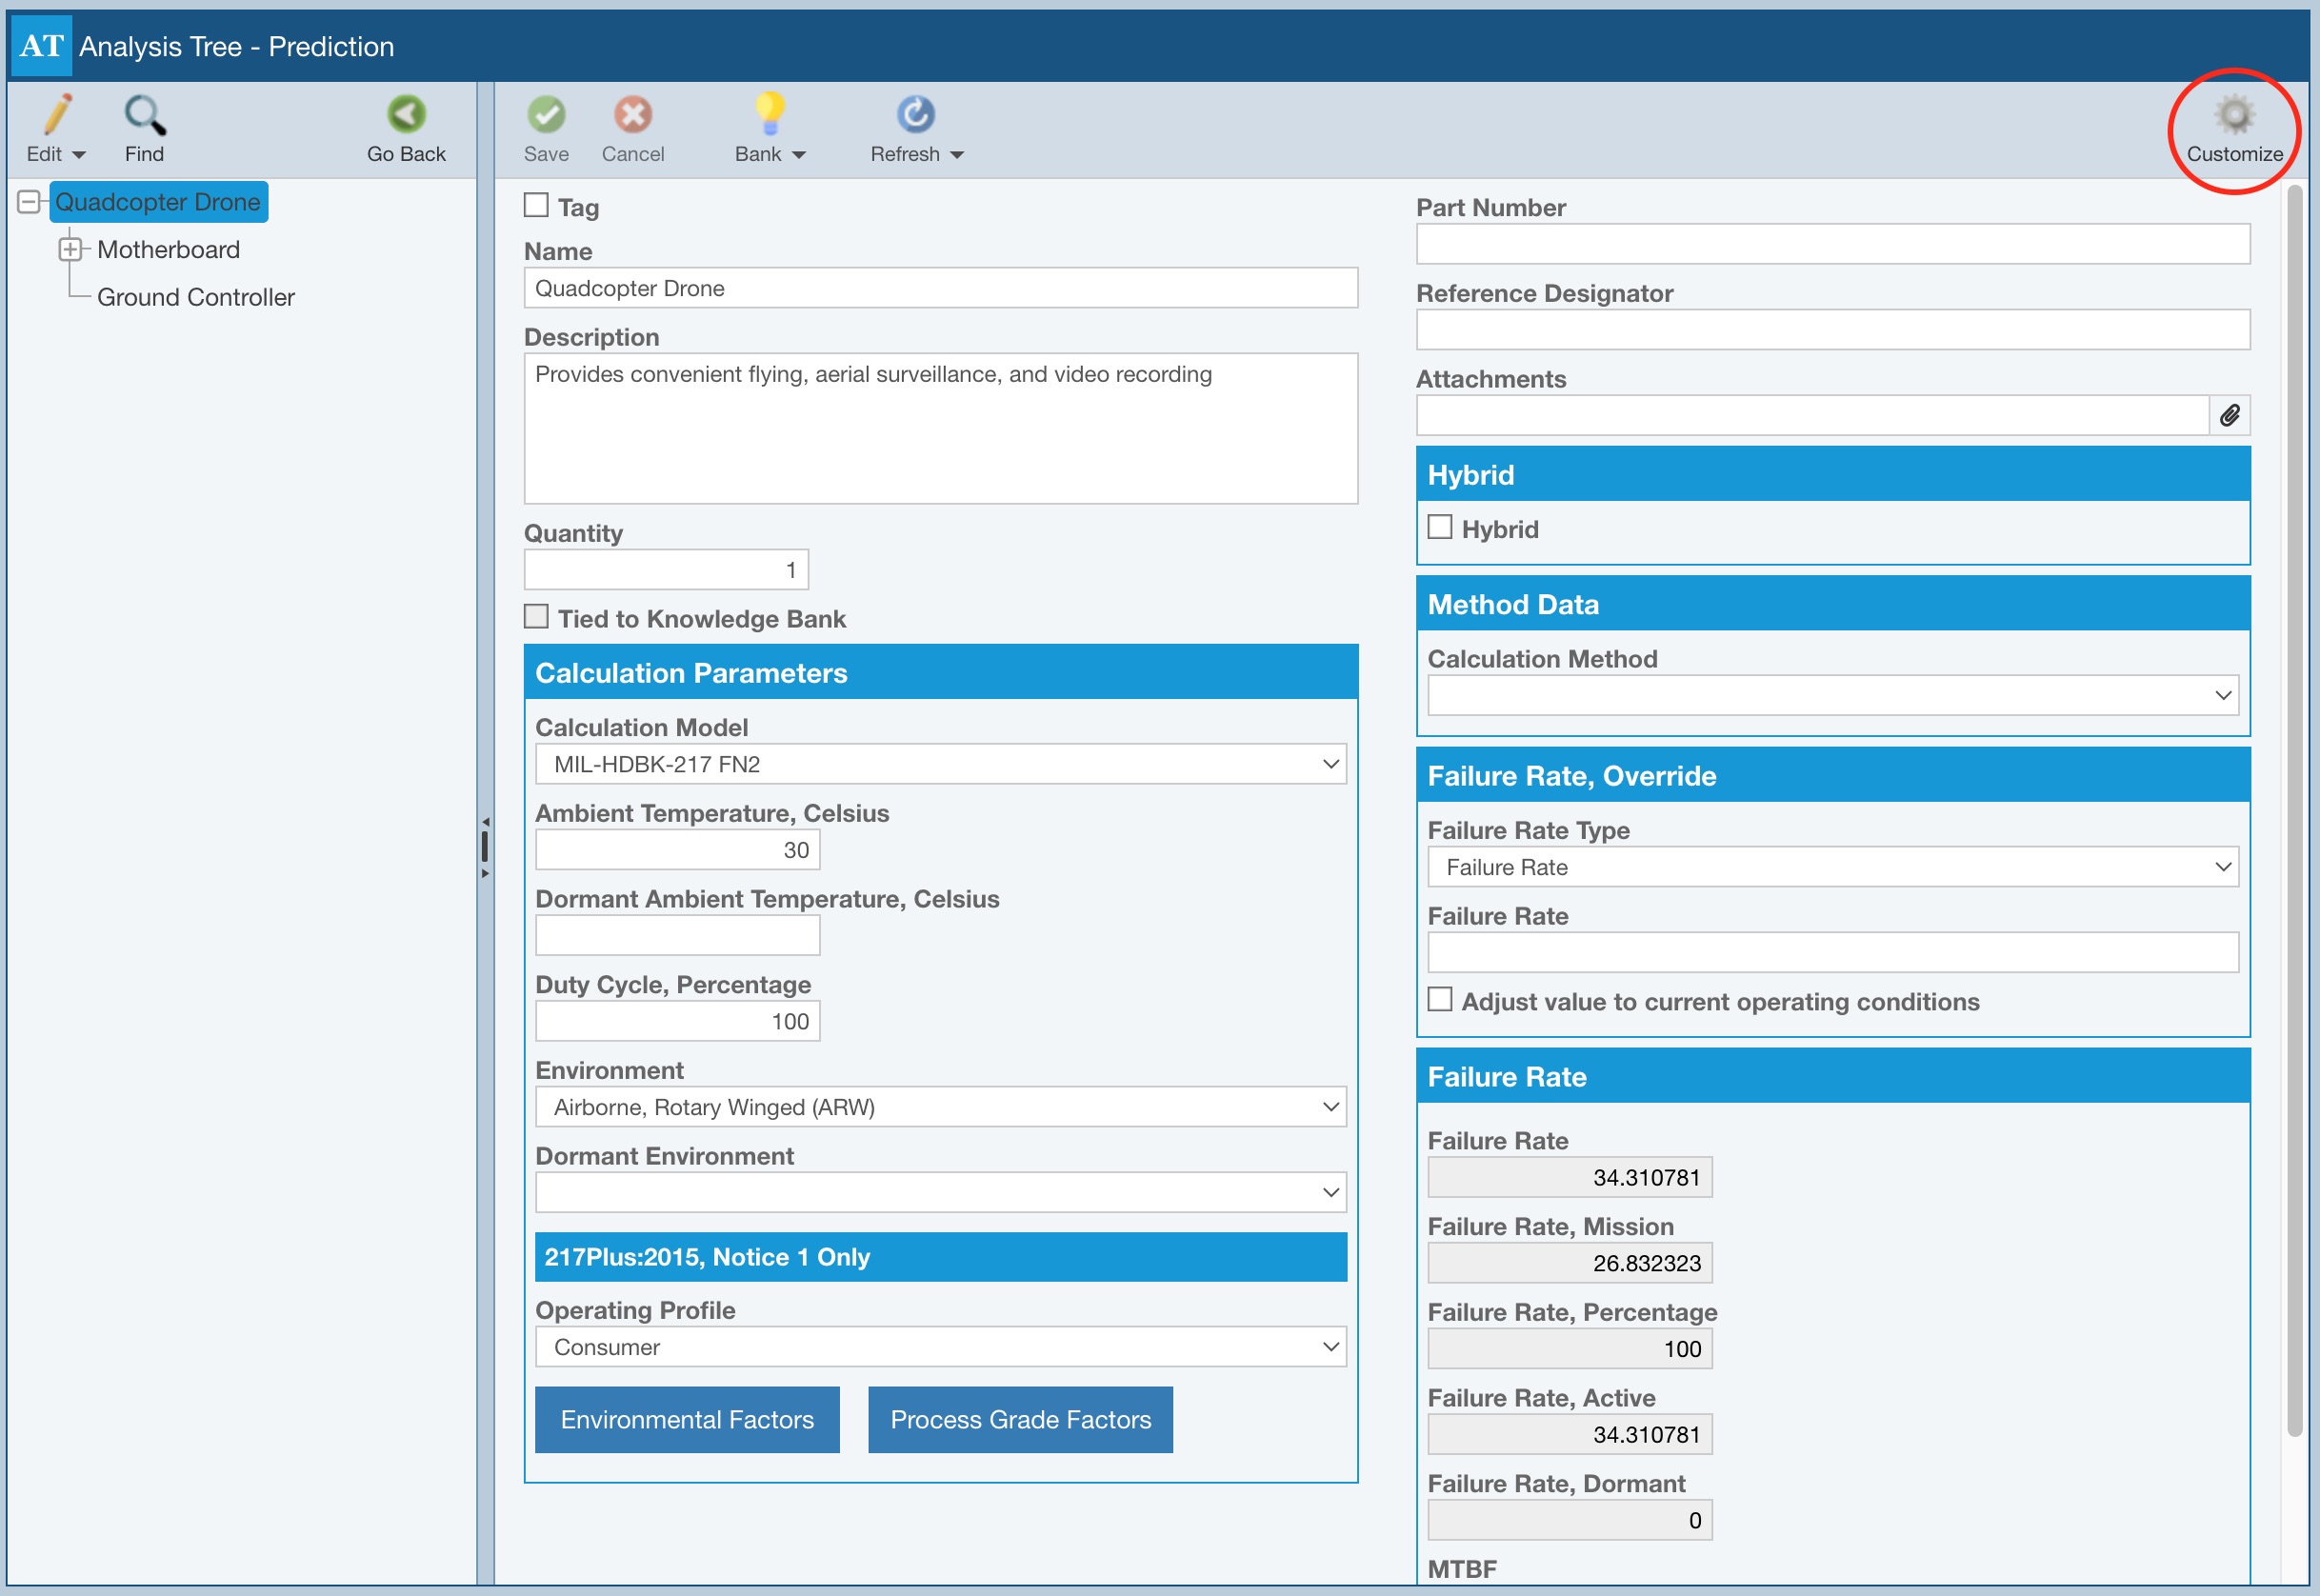The image size is (2320, 1596).
Task: Enable the Tag checkbox
Action: pyautogui.click(x=537, y=206)
